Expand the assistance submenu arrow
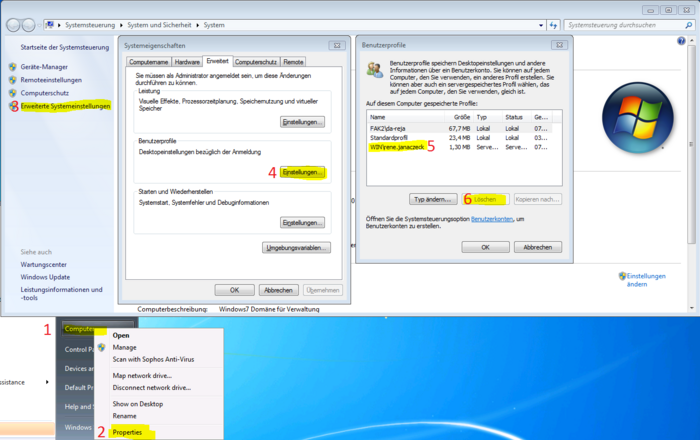Screen dimensions: 700x440 47,382
